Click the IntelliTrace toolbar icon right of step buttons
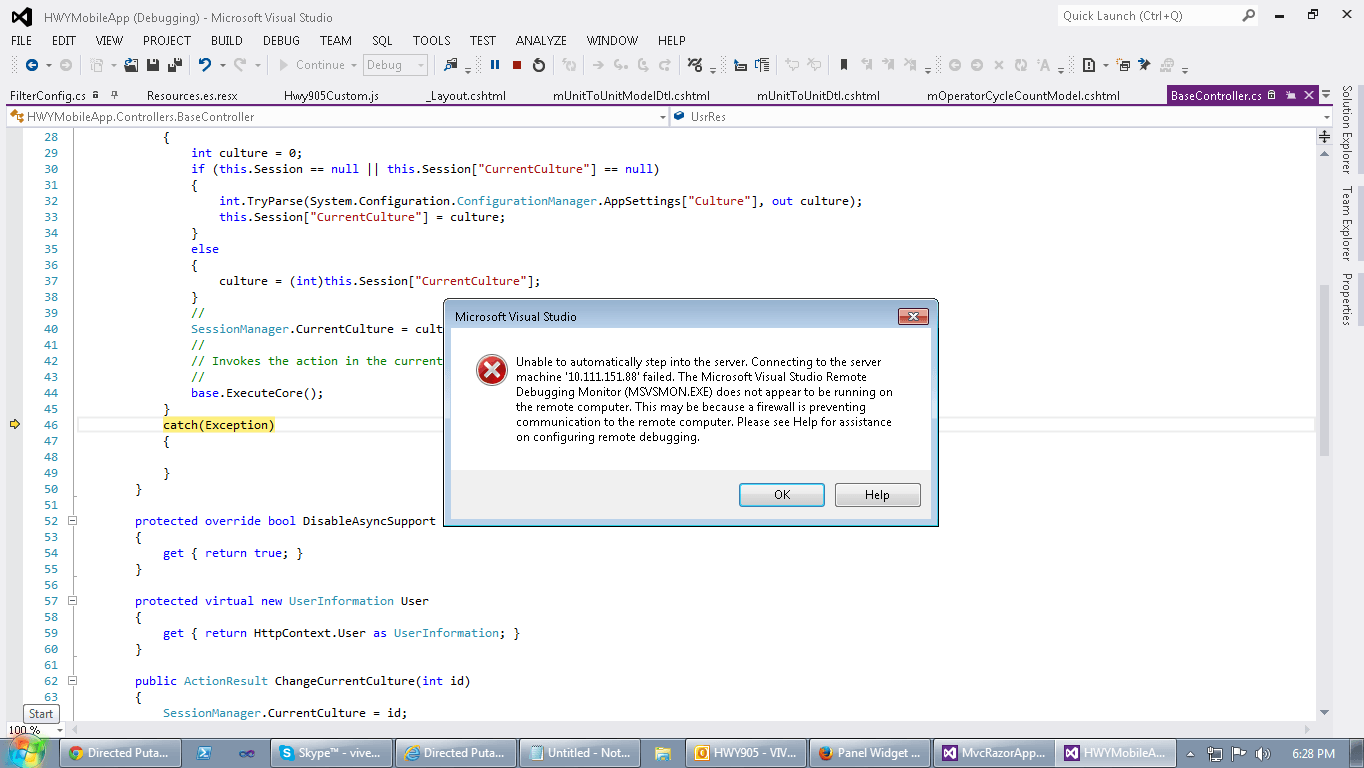This screenshot has height=768, width=1364. (695, 65)
